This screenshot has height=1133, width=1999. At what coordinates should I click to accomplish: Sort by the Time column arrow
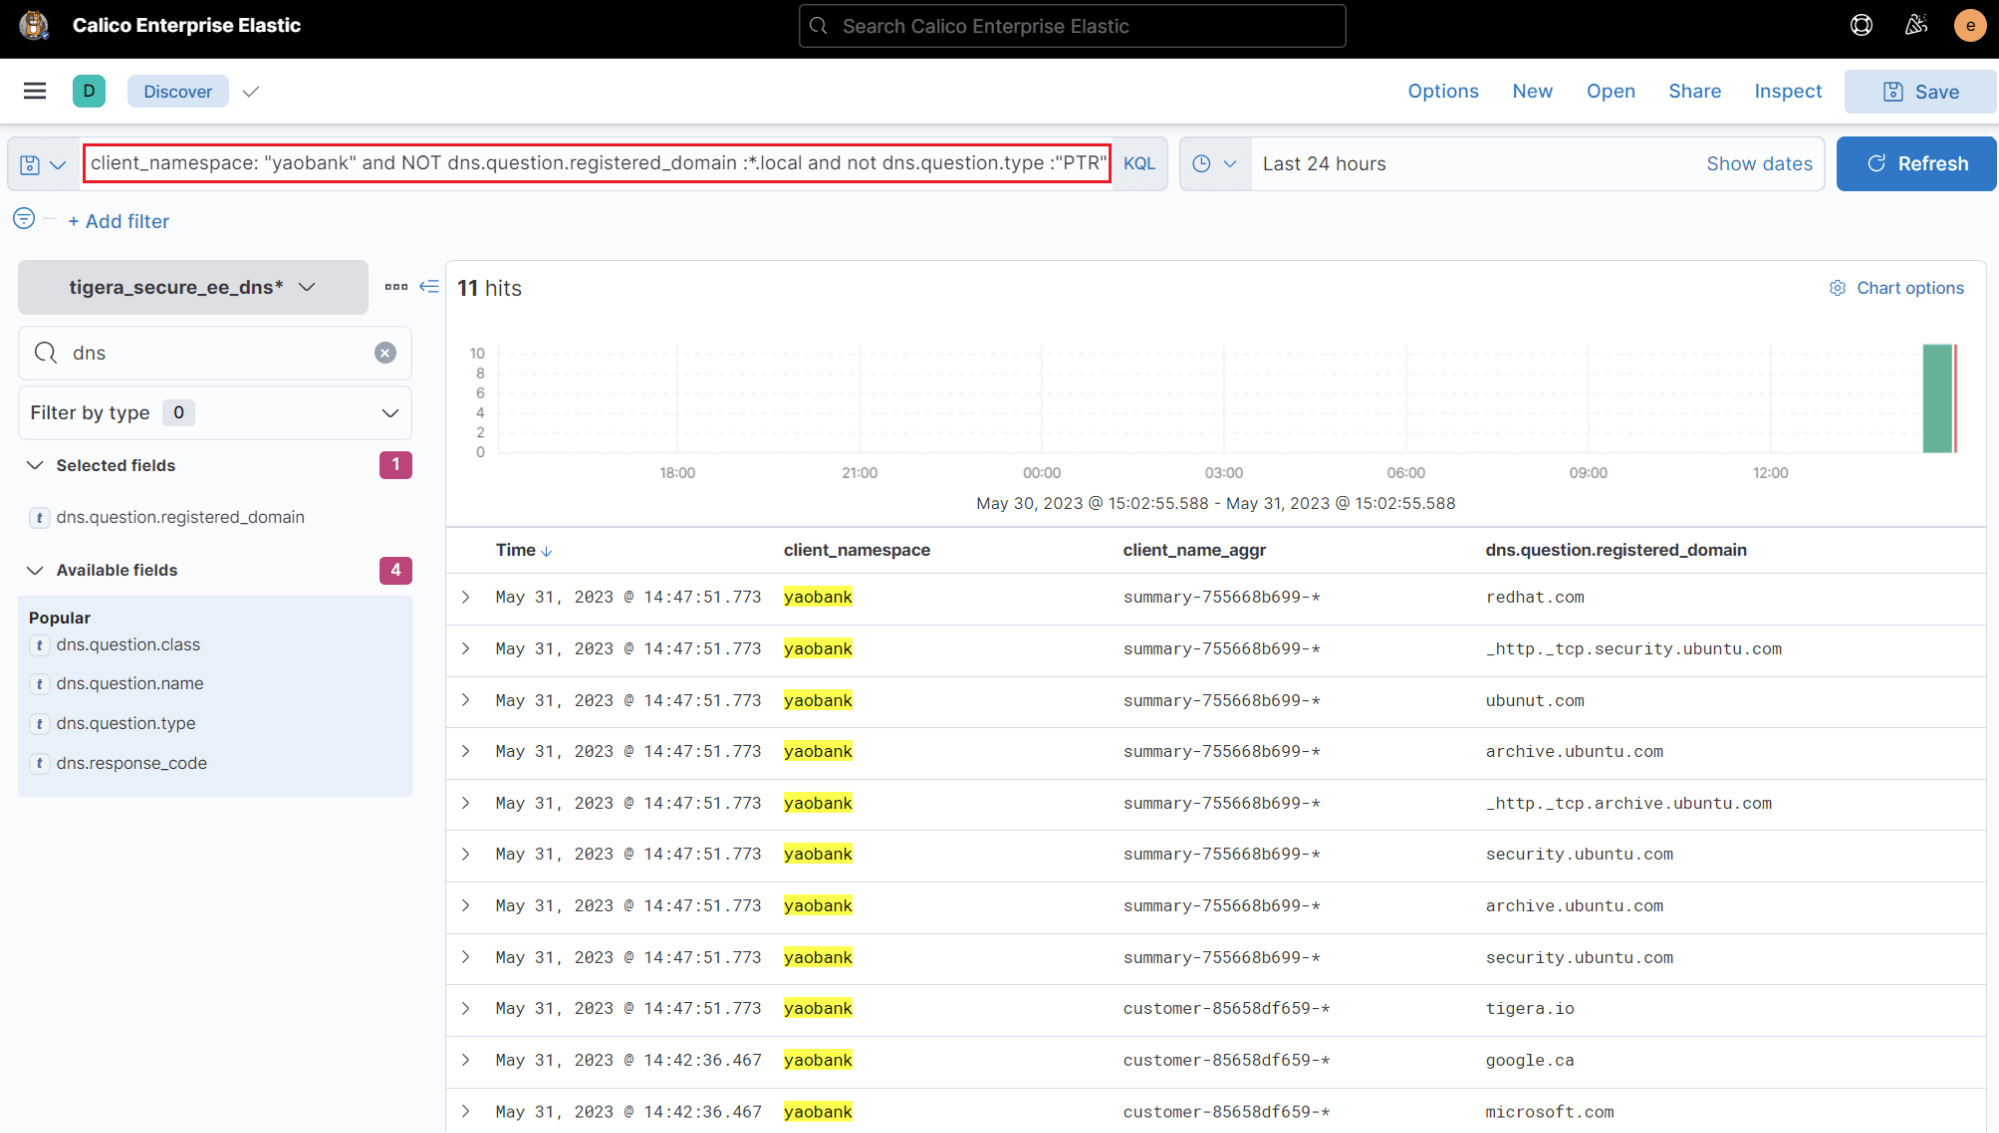(546, 551)
